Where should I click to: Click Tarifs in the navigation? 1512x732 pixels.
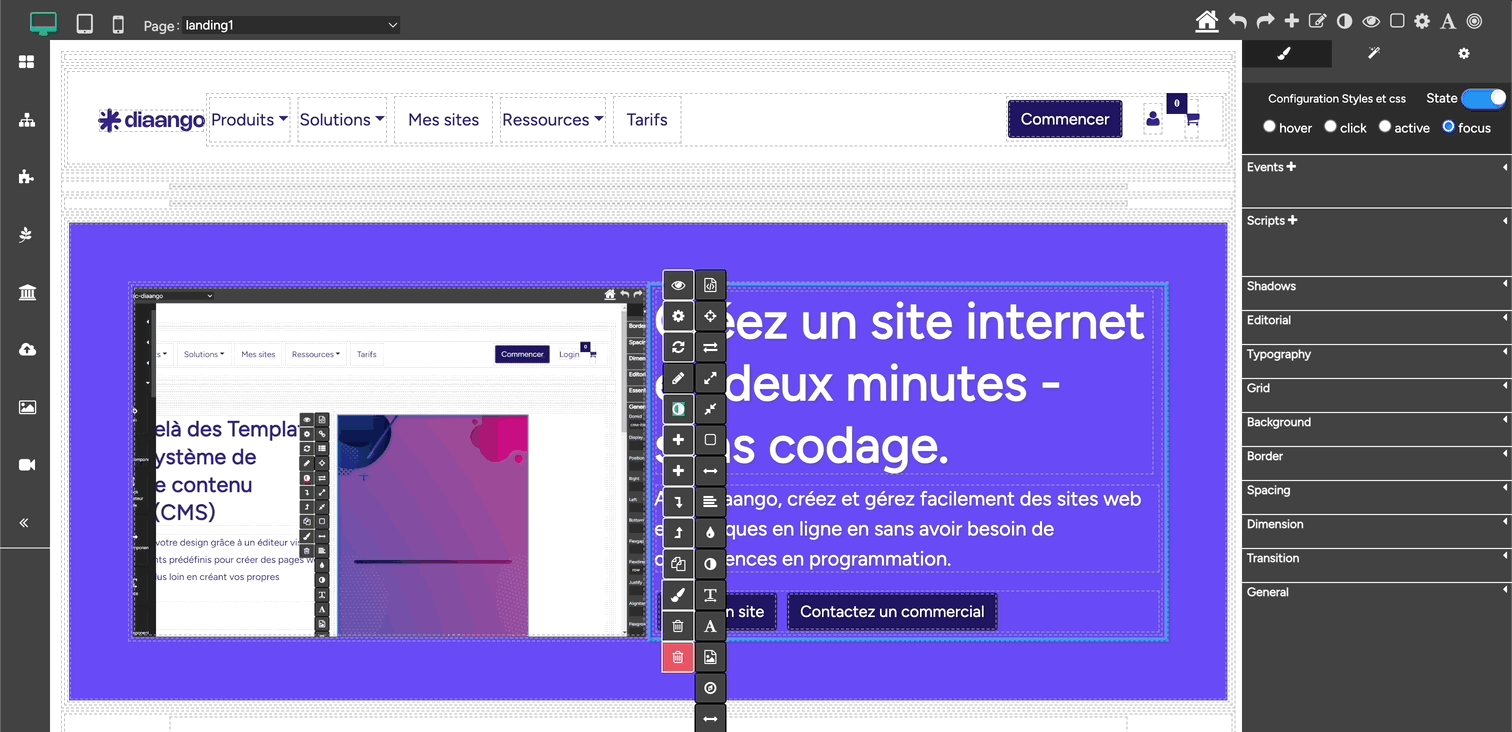pos(647,120)
